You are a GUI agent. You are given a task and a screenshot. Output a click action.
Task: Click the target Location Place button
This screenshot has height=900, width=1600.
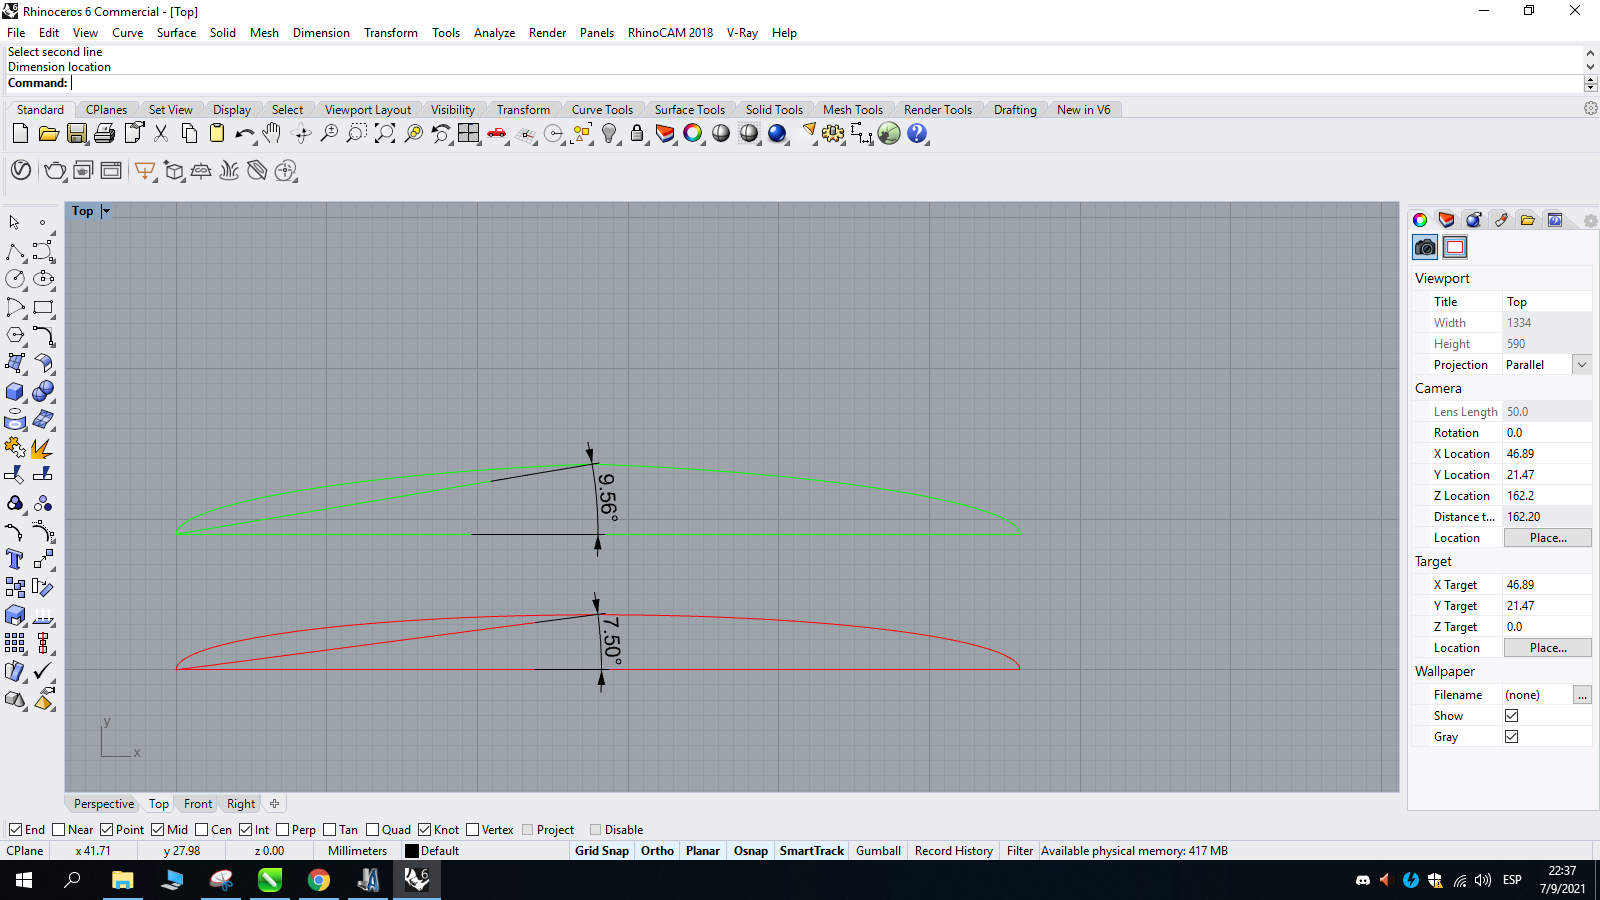[x=1548, y=648]
